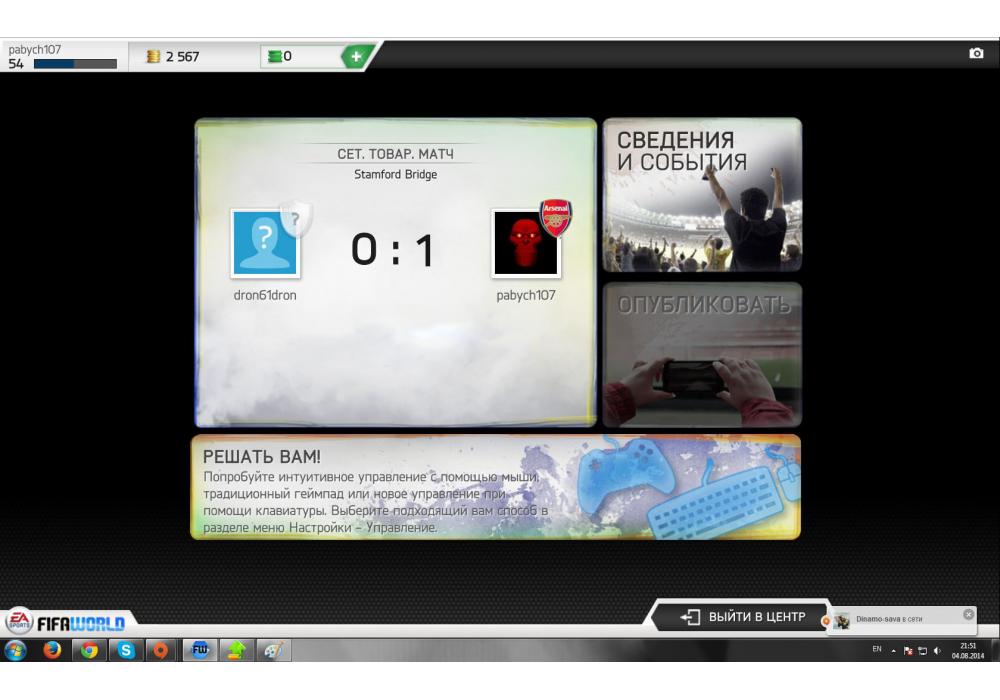Click the camera screenshot icon
Screen dimensions: 1000x700
pyautogui.click(x=976, y=54)
